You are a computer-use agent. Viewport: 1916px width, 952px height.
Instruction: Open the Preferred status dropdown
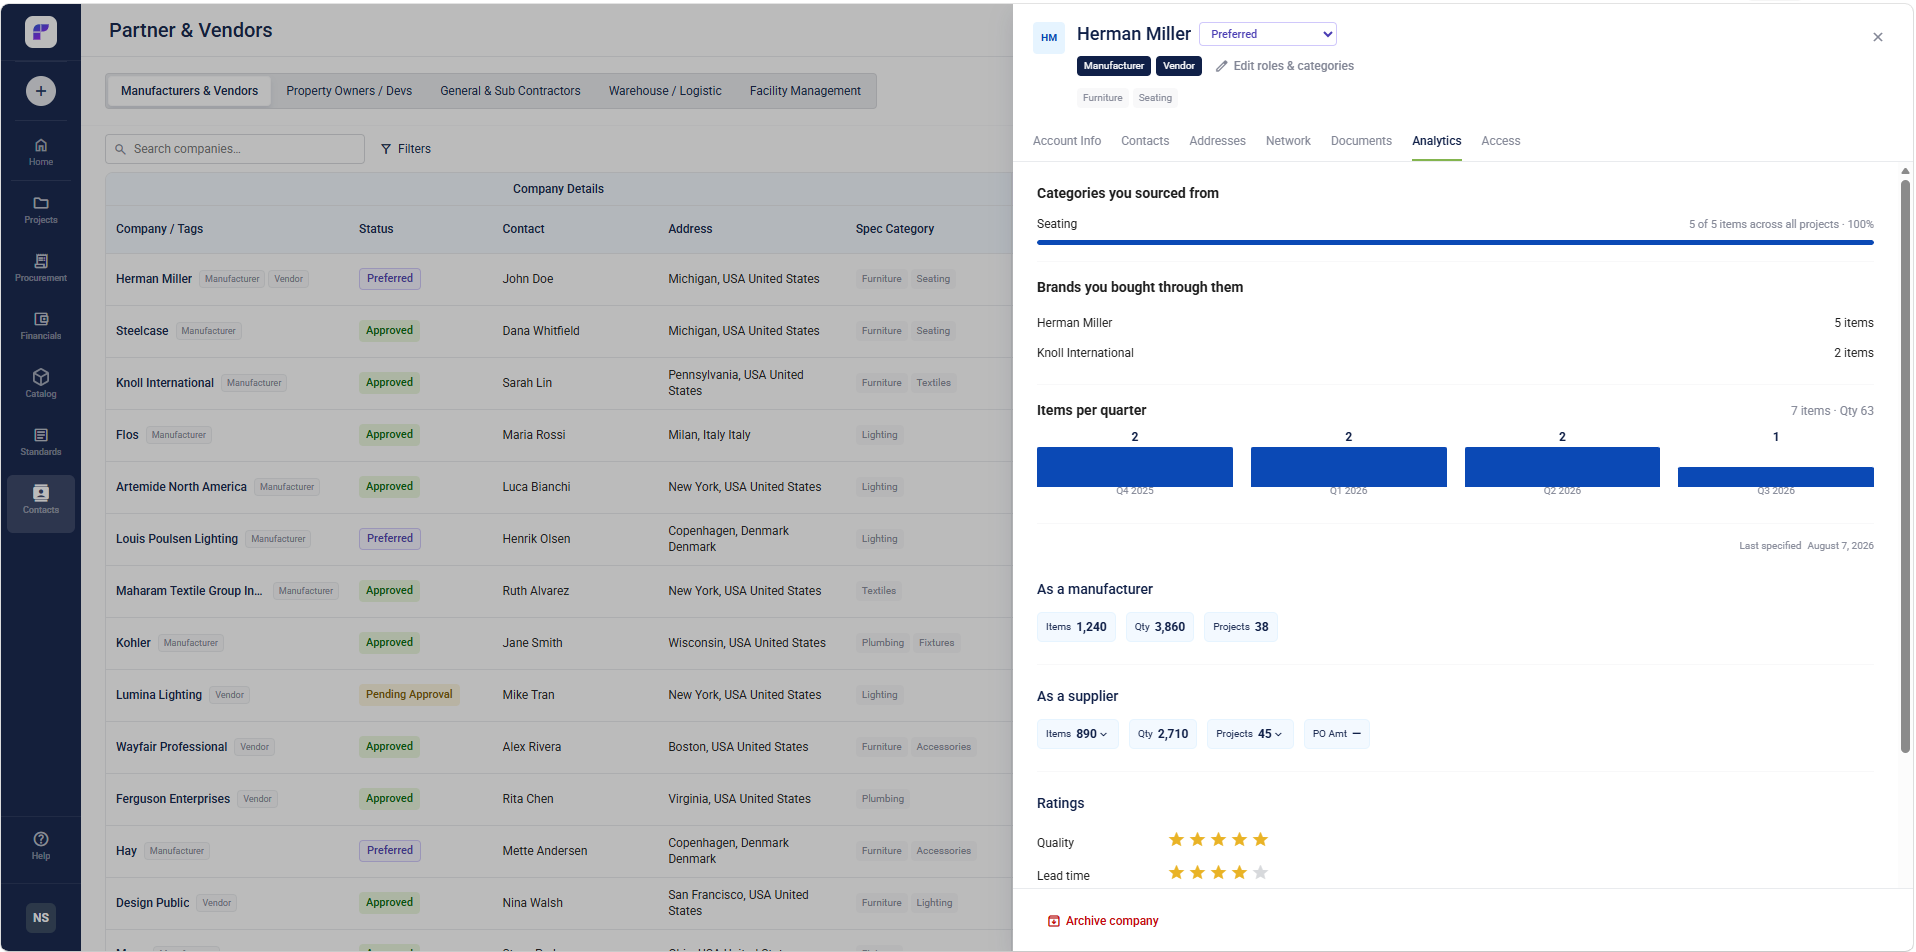coord(1268,34)
